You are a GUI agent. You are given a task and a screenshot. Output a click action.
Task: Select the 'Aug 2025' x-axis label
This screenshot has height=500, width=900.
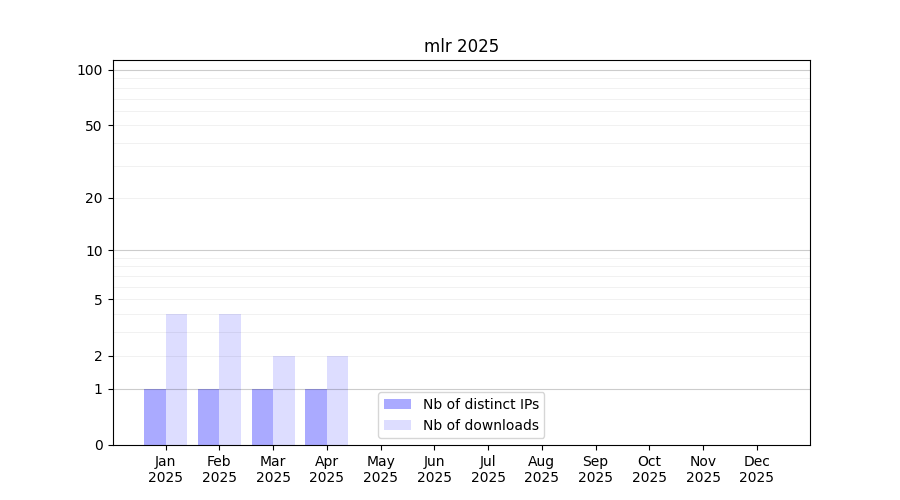tap(541, 469)
